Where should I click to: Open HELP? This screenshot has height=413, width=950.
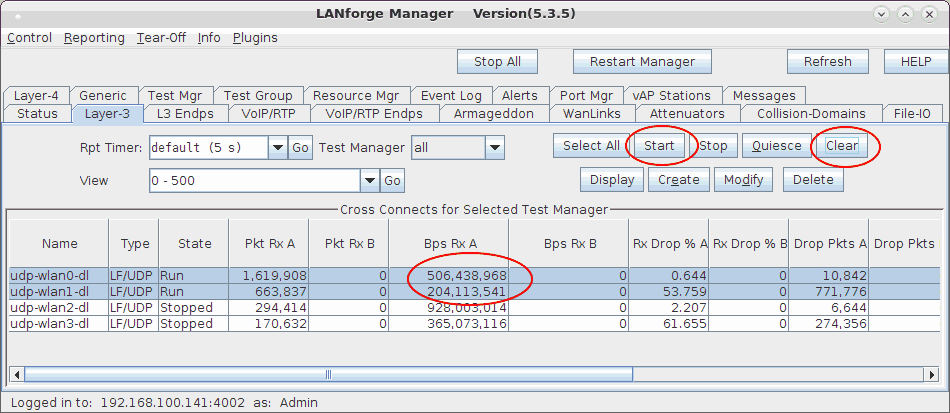916,62
